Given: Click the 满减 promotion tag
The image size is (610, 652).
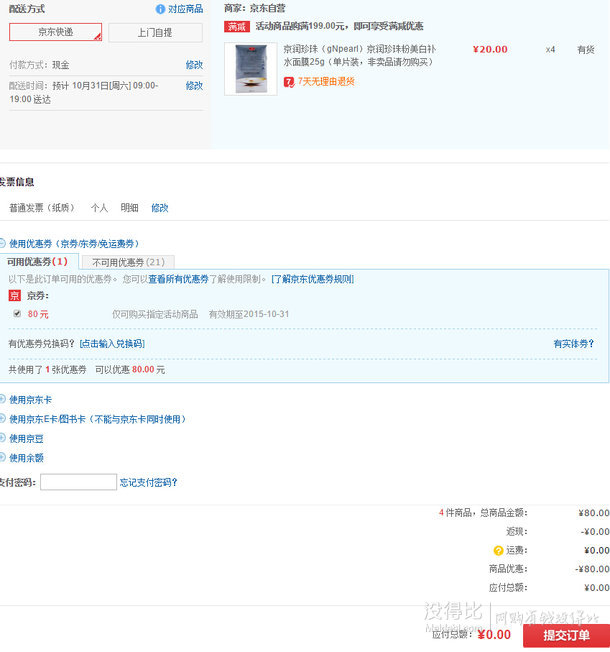Looking at the screenshot, I should pyautogui.click(x=237, y=27).
